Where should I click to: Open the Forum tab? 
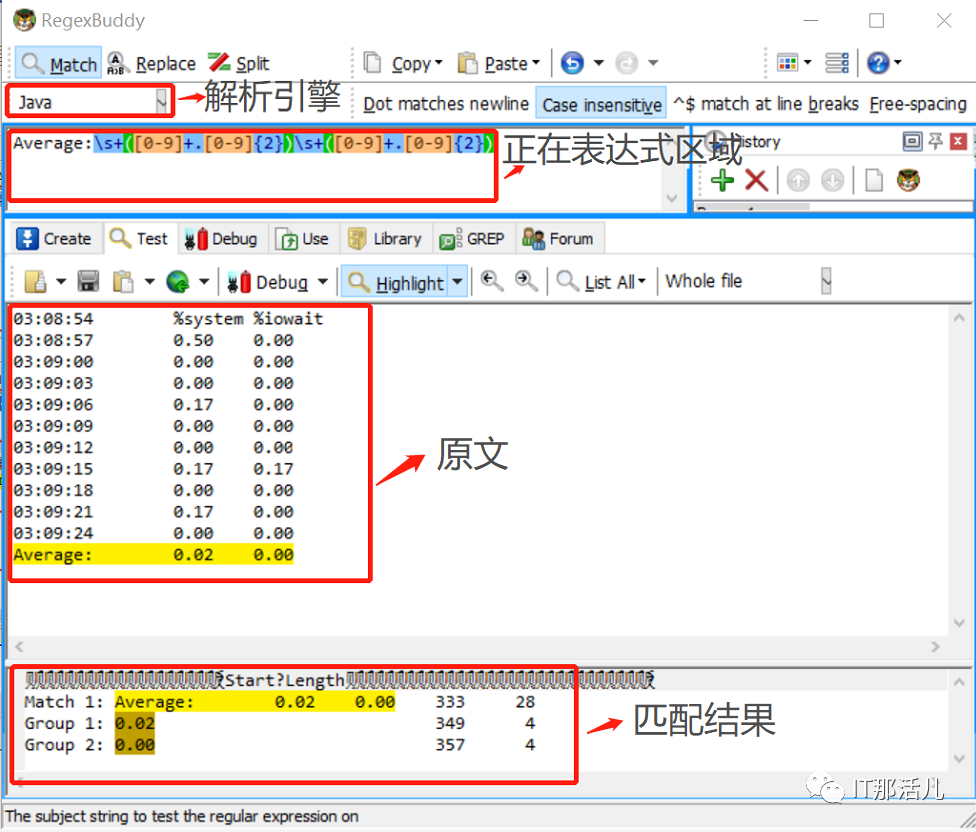click(558, 238)
